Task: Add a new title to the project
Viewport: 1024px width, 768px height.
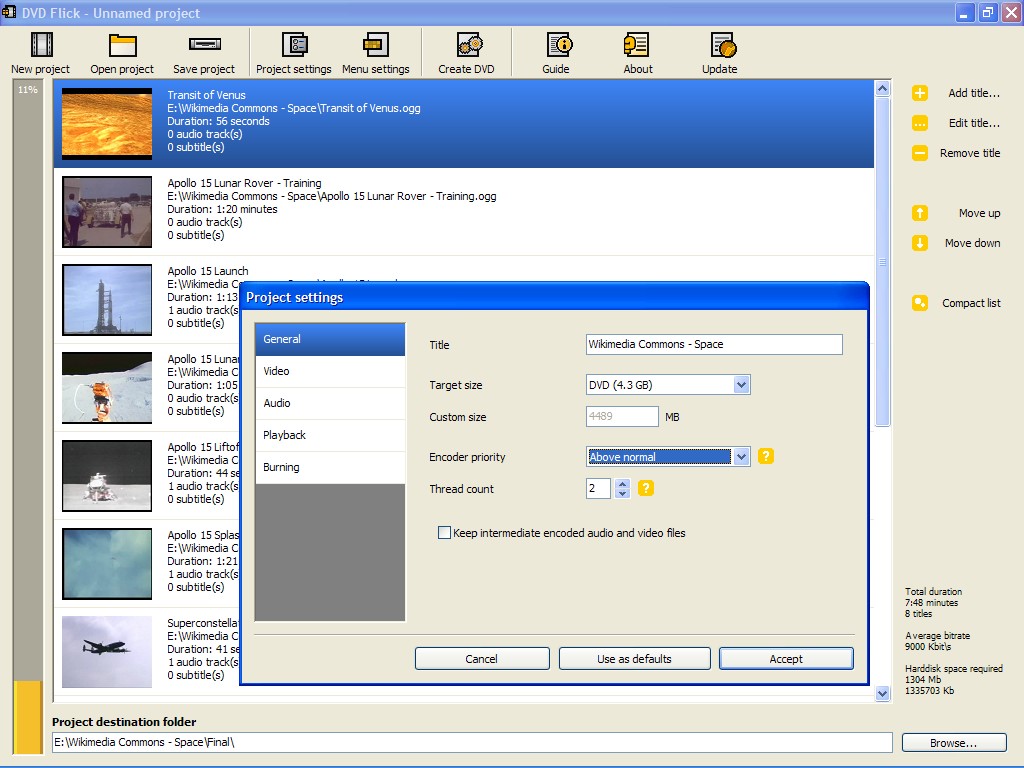Action: pyautogui.click(x=948, y=93)
